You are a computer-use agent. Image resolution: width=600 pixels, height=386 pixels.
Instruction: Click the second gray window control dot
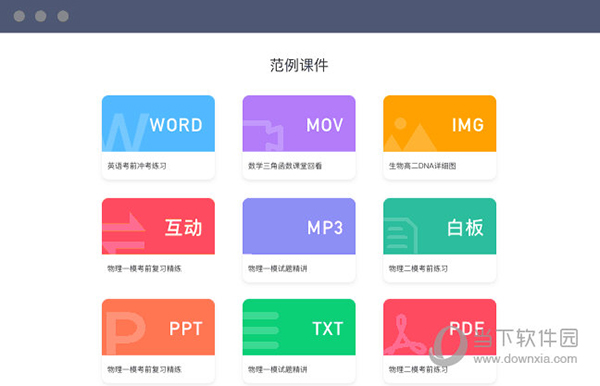click(x=41, y=16)
